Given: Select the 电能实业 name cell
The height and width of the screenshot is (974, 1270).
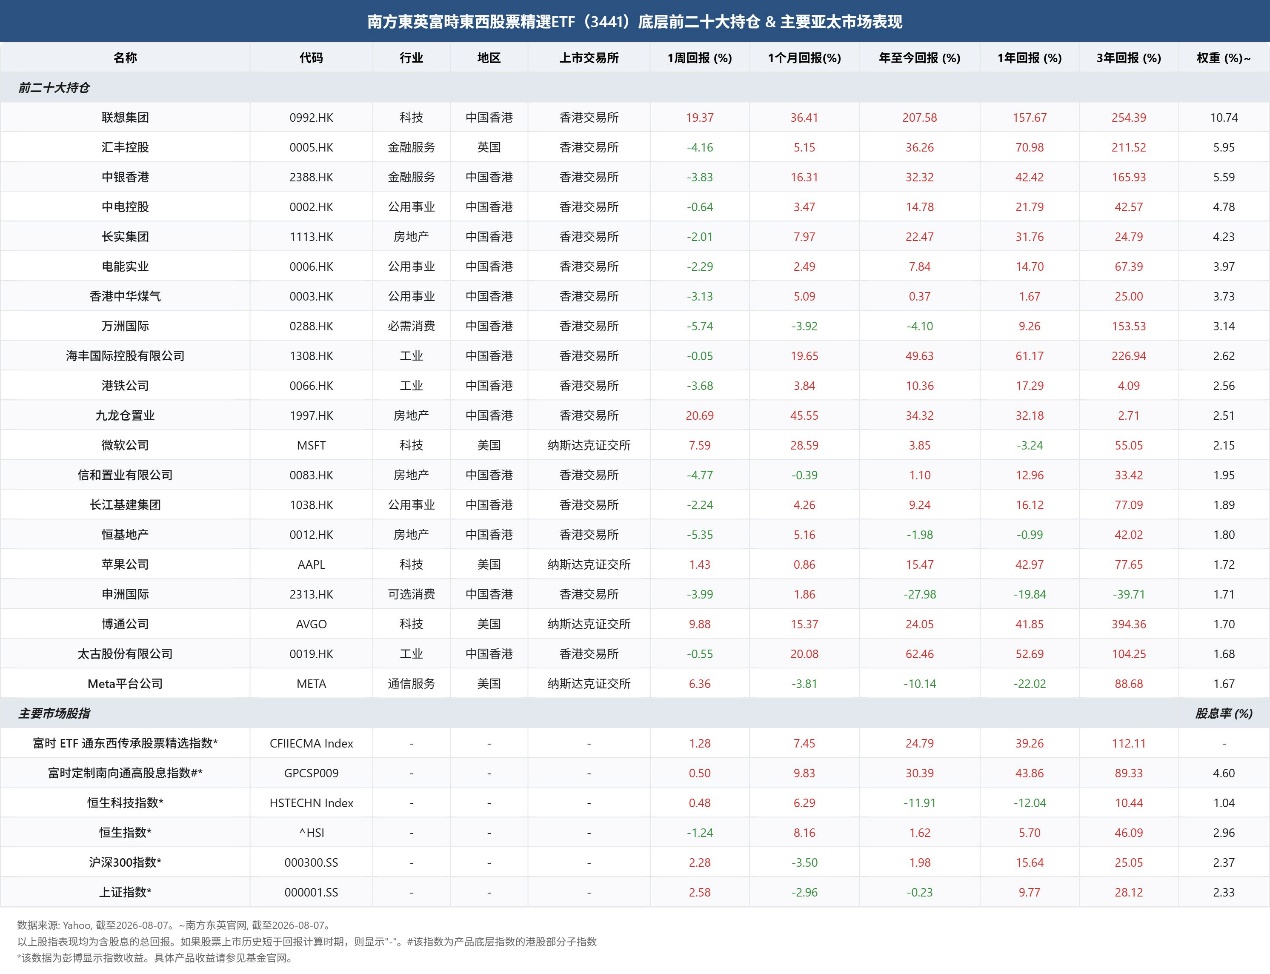Looking at the screenshot, I should coord(125,267).
